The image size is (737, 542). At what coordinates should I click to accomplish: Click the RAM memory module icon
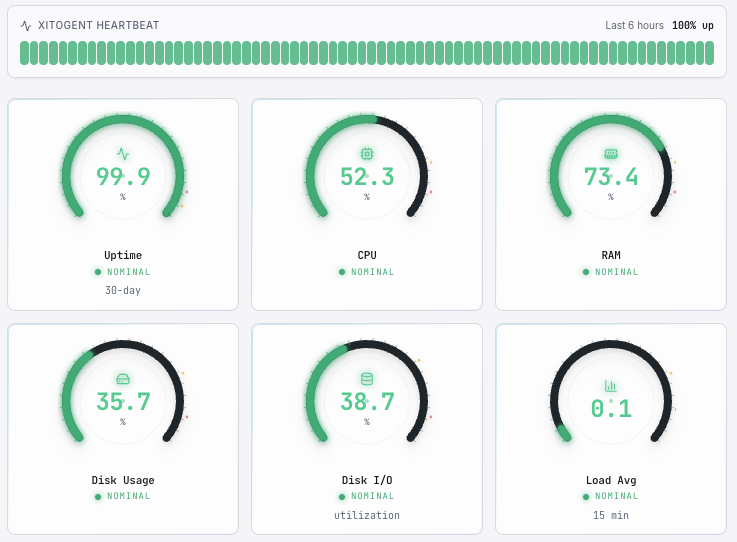(x=611, y=154)
